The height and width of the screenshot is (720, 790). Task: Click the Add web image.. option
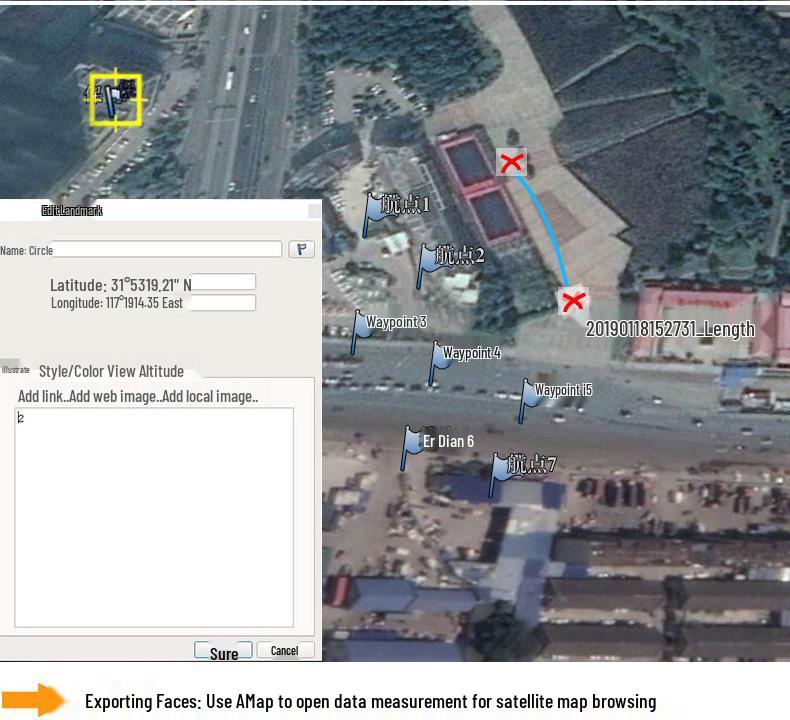[114, 397]
